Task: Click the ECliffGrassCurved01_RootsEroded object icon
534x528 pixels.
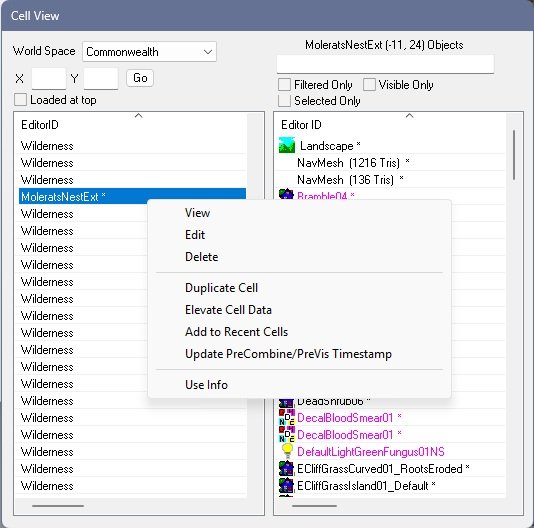Action: [x=286, y=469]
